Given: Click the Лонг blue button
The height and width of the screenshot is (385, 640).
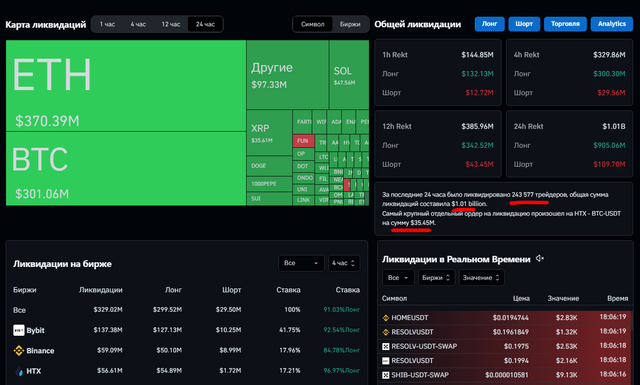Looking at the screenshot, I should [489, 24].
